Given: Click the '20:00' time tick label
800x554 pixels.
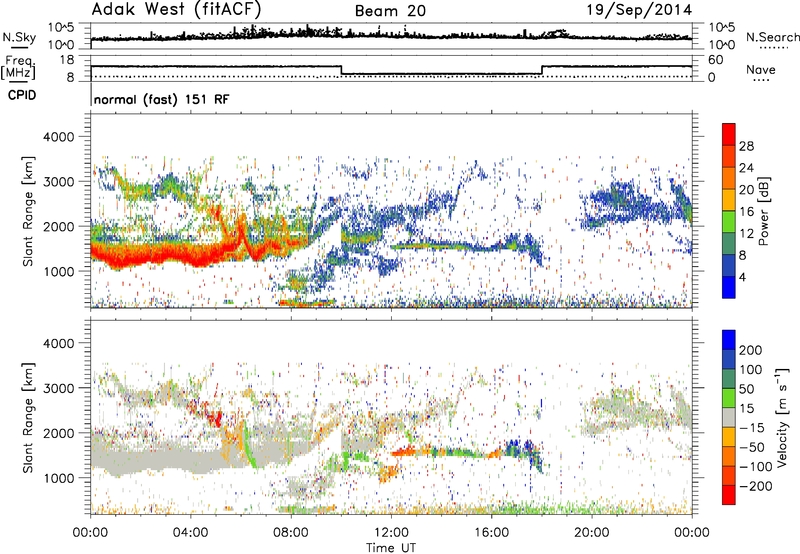Looking at the screenshot, I should point(592,533).
